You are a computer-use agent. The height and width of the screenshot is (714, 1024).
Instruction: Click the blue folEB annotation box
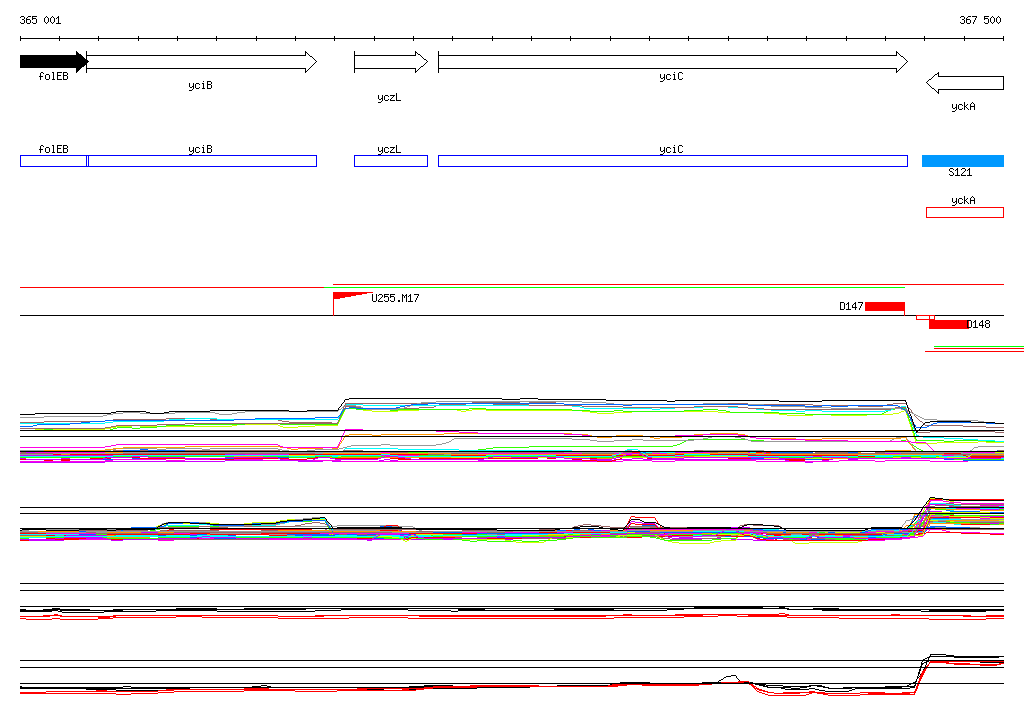[x=54, y=161]
